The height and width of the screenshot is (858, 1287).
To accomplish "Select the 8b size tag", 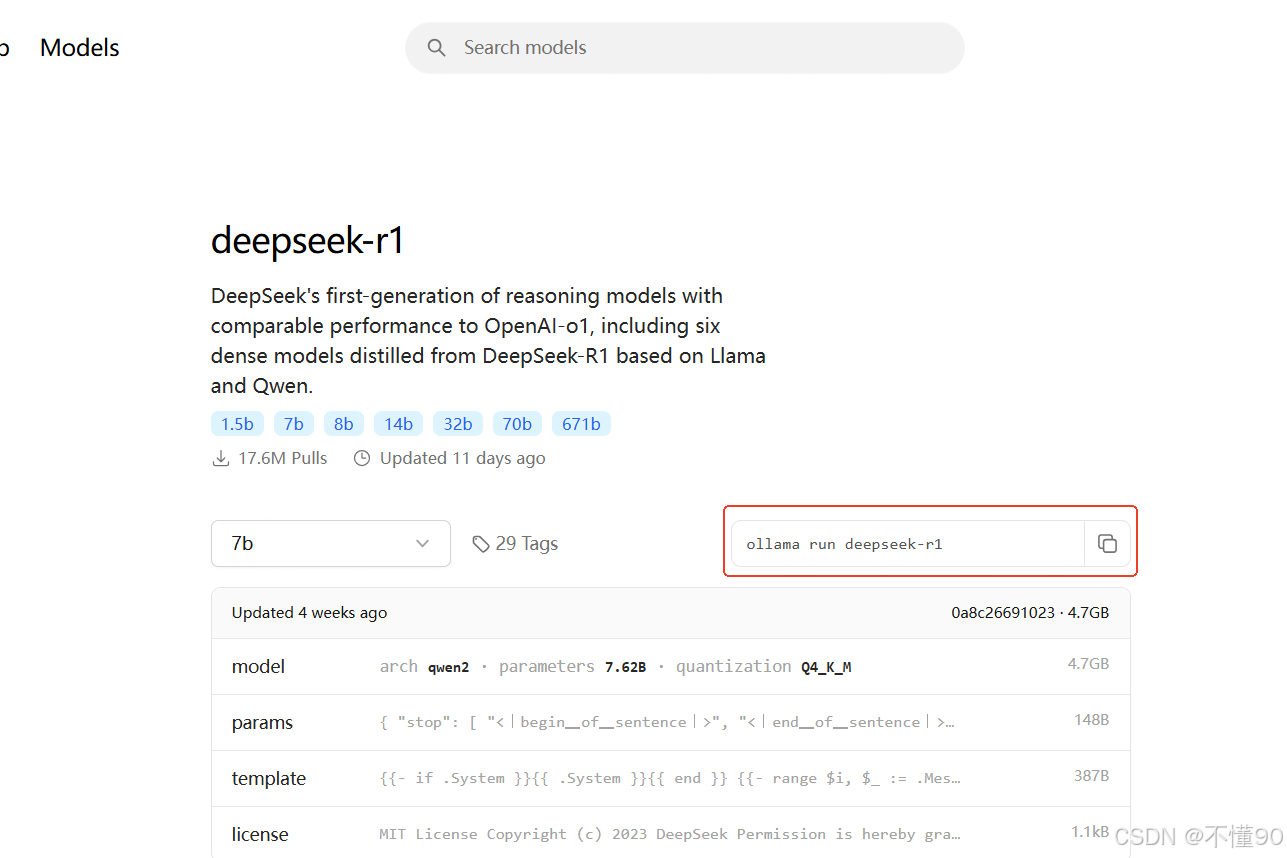I will click(343, 423).
